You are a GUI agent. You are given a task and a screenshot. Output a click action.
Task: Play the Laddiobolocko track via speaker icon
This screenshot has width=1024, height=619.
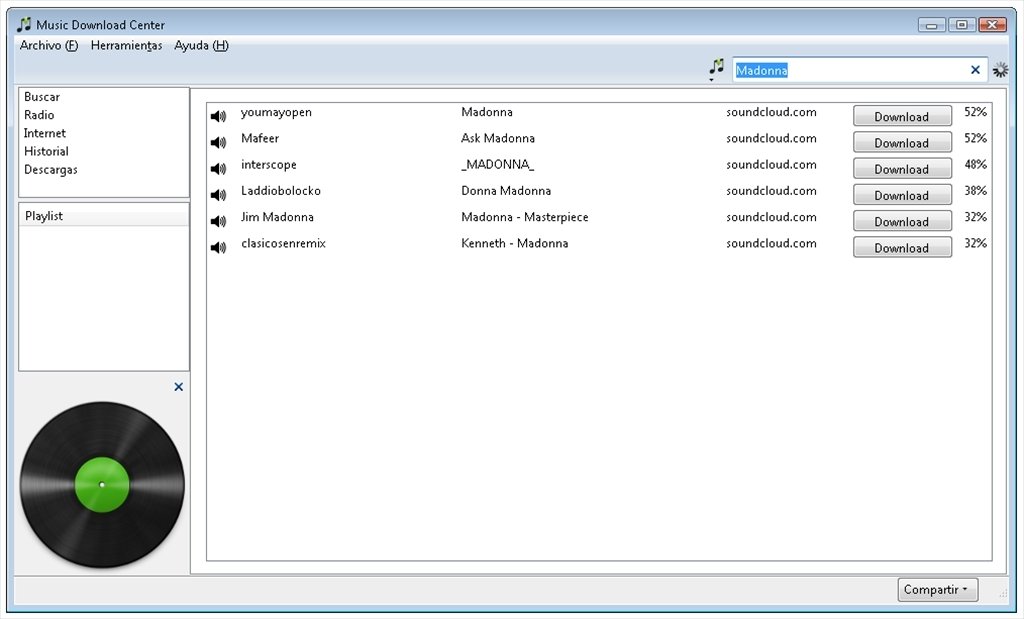point(218,195)
